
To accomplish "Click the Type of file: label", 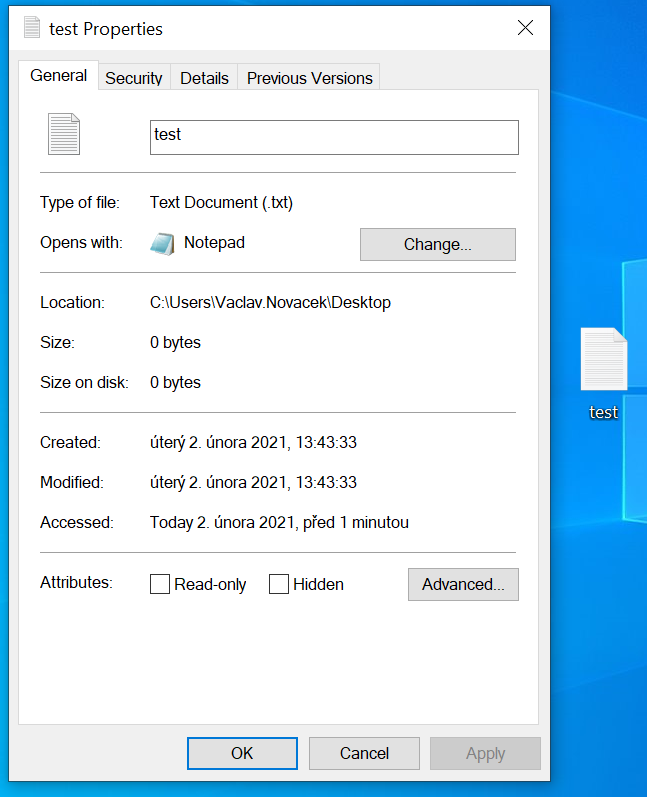I will click(80, 202).
